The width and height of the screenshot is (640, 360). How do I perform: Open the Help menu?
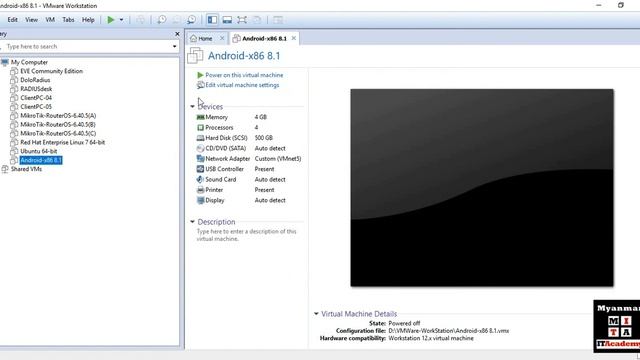tap(88, 20)
